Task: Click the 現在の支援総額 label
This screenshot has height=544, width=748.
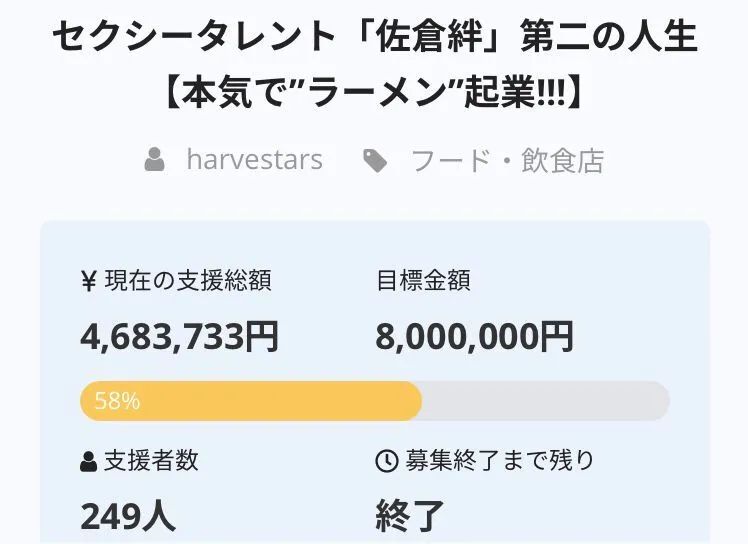Action: pyautogui.click(x=188, y=281)
